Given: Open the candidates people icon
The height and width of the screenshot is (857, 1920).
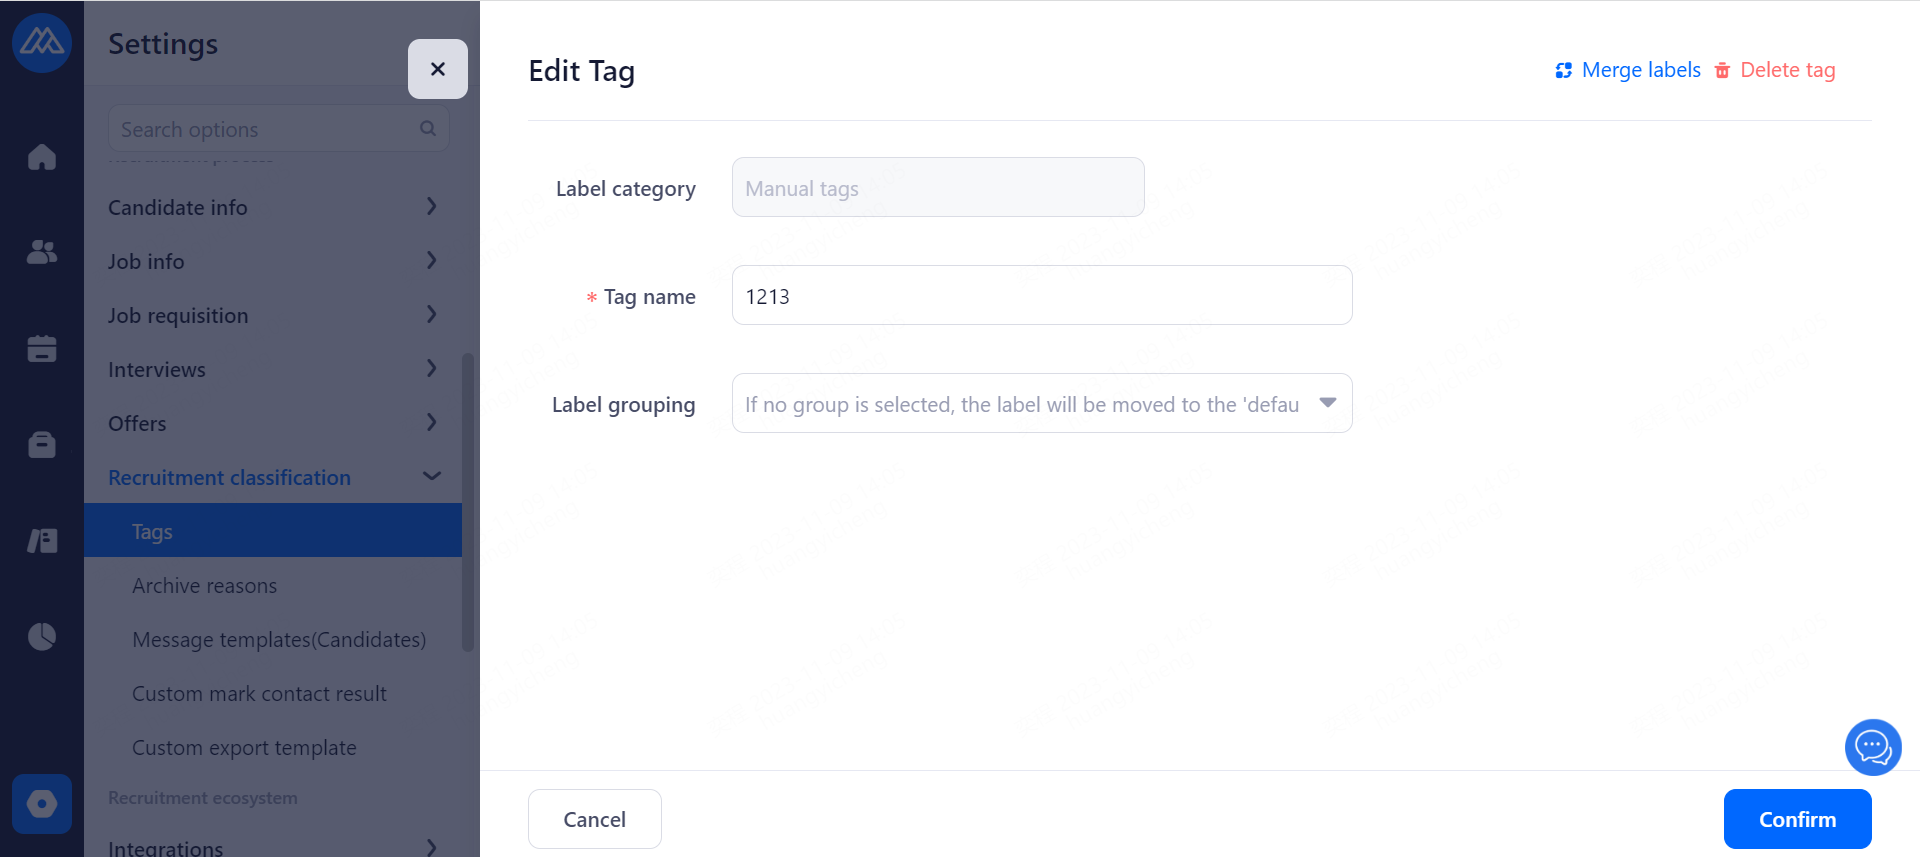Looking at the screenshot, I should pos(42,252).
